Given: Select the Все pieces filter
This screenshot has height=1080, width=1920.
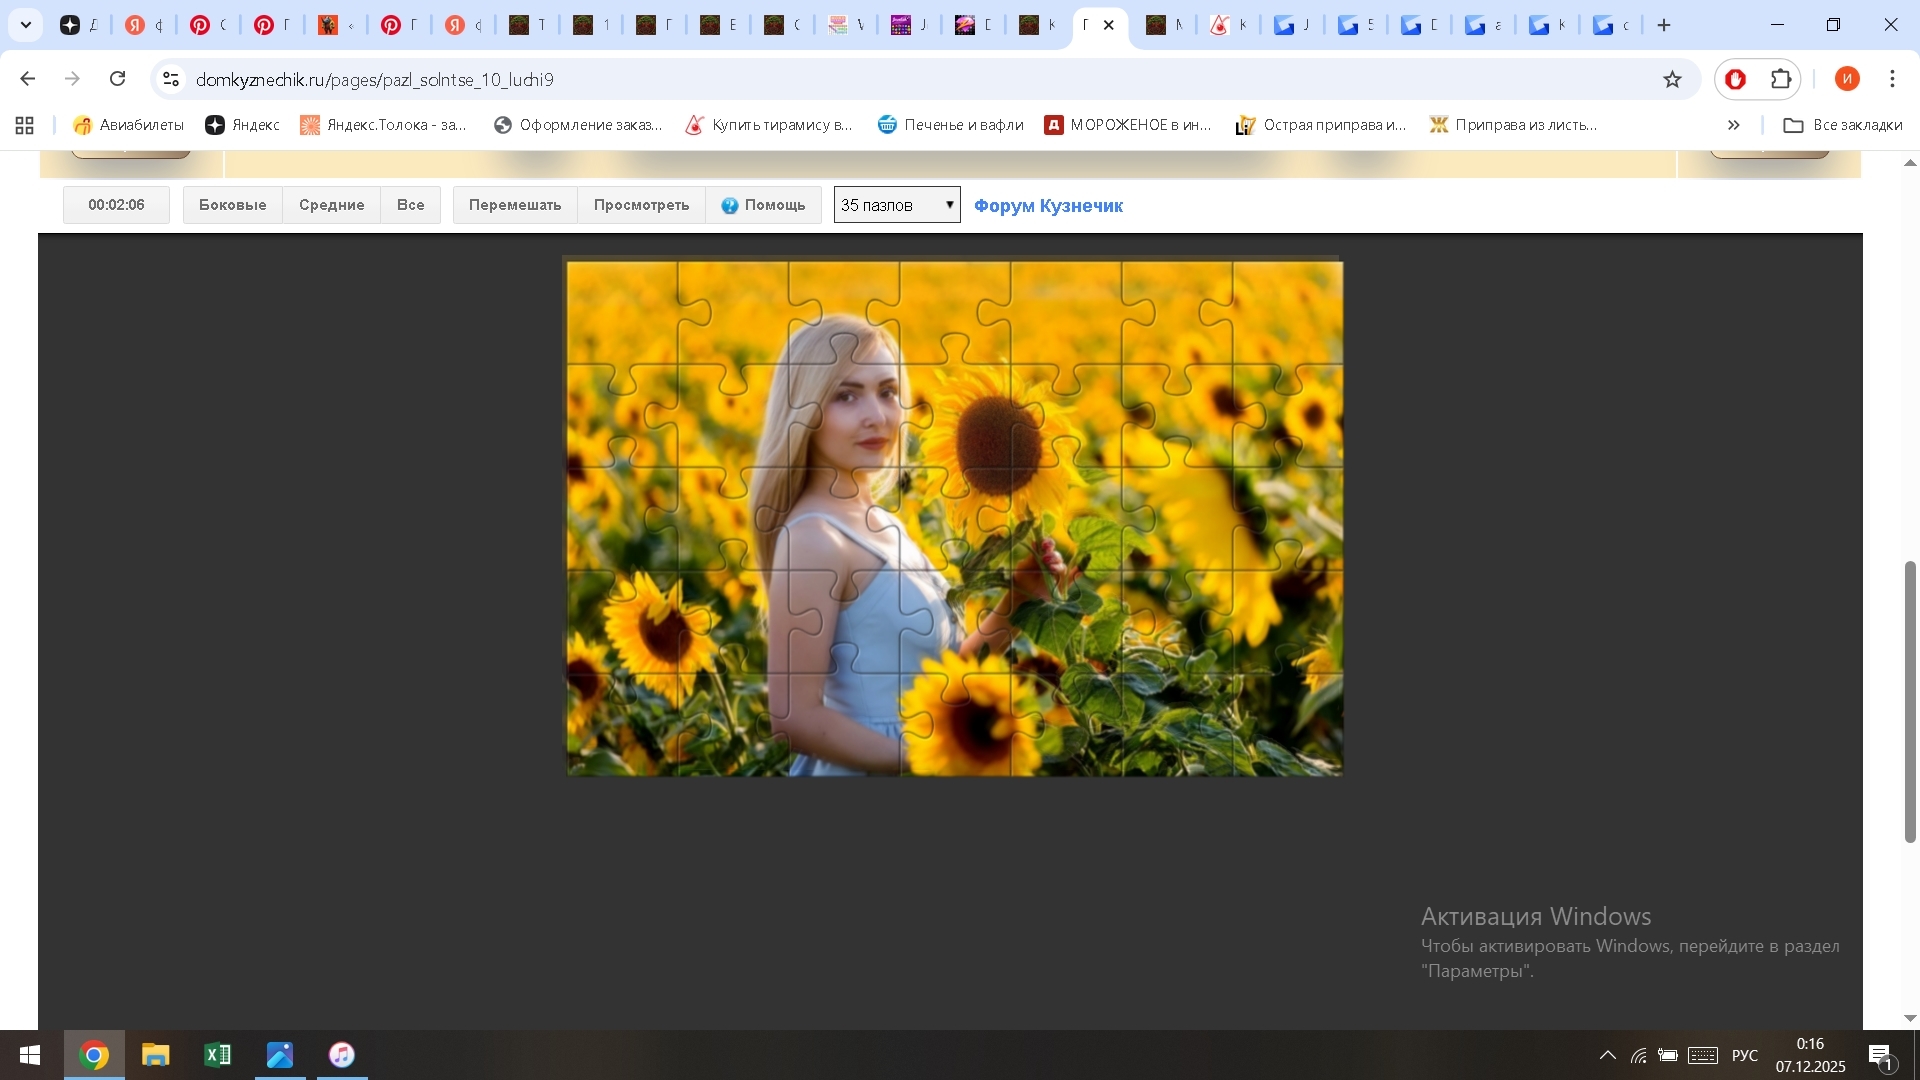Looking at the screenshot, I should 410,205.
